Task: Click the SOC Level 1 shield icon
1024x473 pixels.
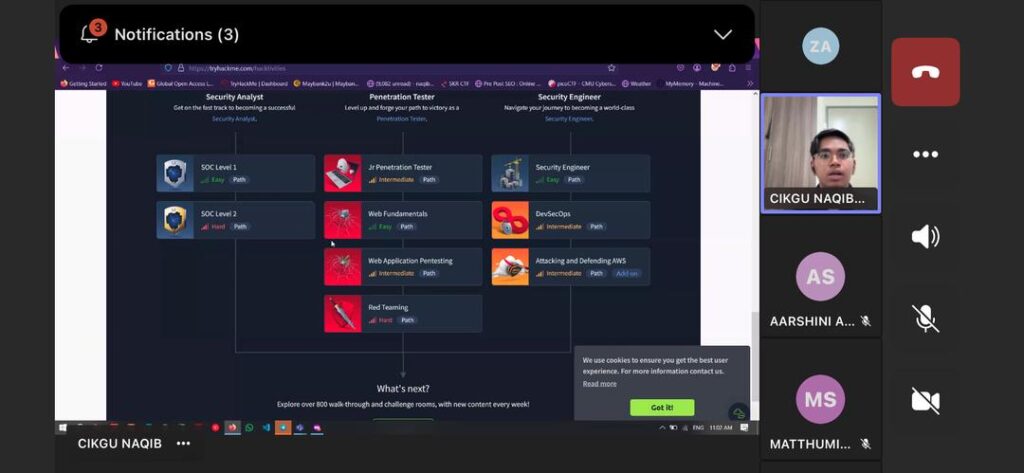Action: pyautogui.click(x=175, y=173)
